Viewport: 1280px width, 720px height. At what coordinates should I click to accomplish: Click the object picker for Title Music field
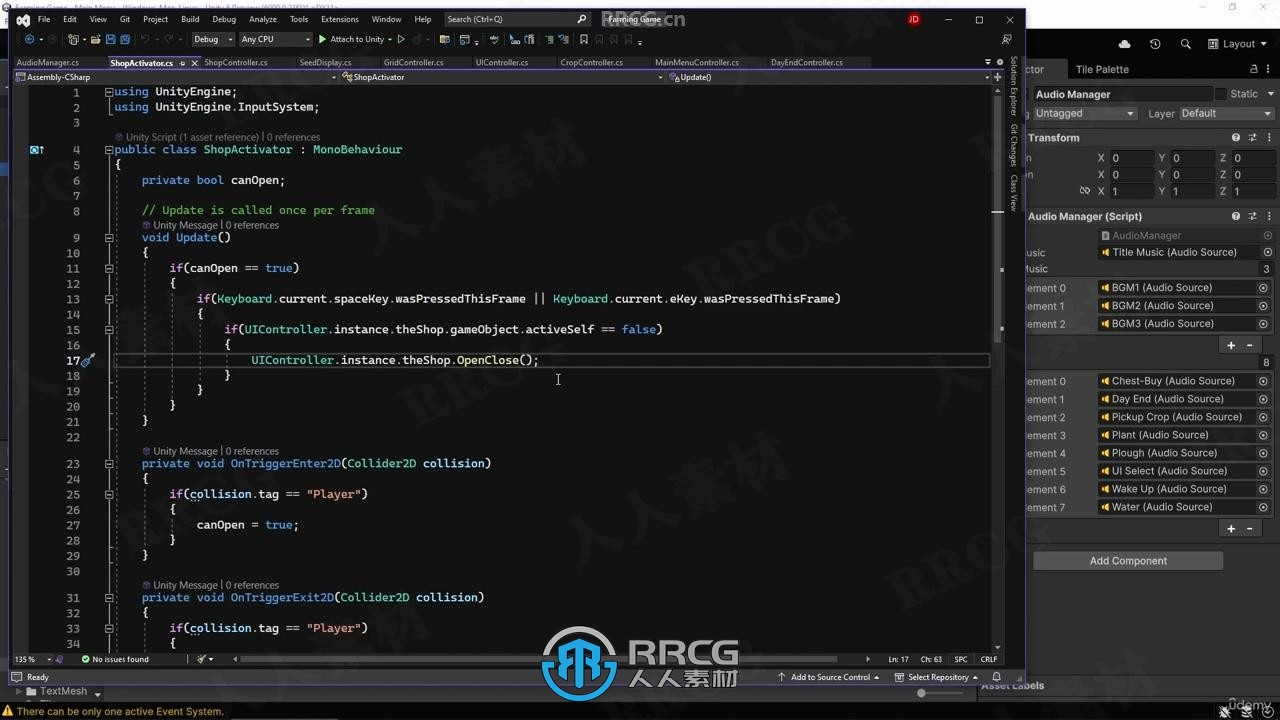(x=1267, y=253)
